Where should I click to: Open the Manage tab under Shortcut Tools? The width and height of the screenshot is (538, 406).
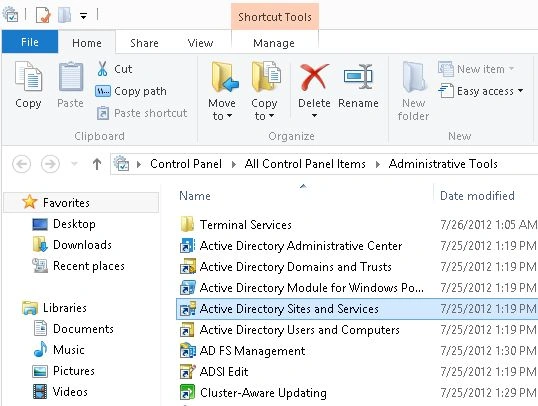click(x=274, y=43)
